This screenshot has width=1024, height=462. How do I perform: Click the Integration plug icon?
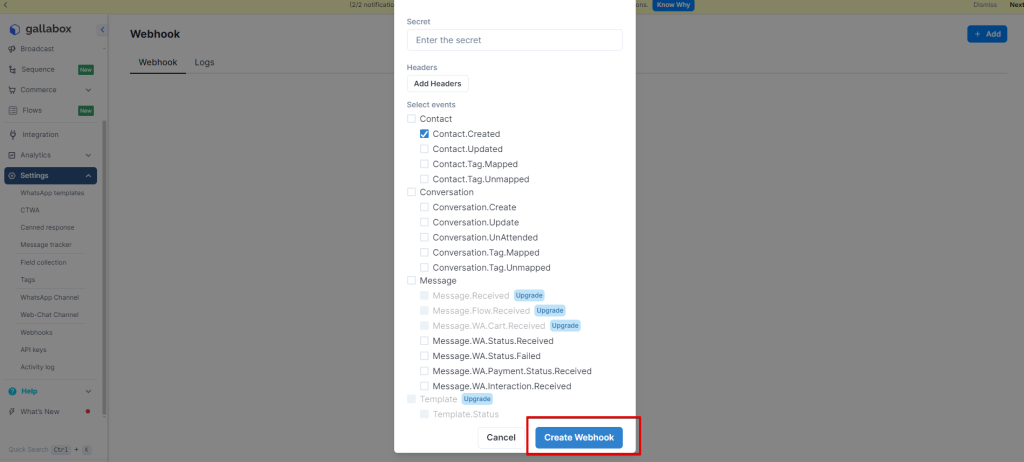[x=12, y=135]
